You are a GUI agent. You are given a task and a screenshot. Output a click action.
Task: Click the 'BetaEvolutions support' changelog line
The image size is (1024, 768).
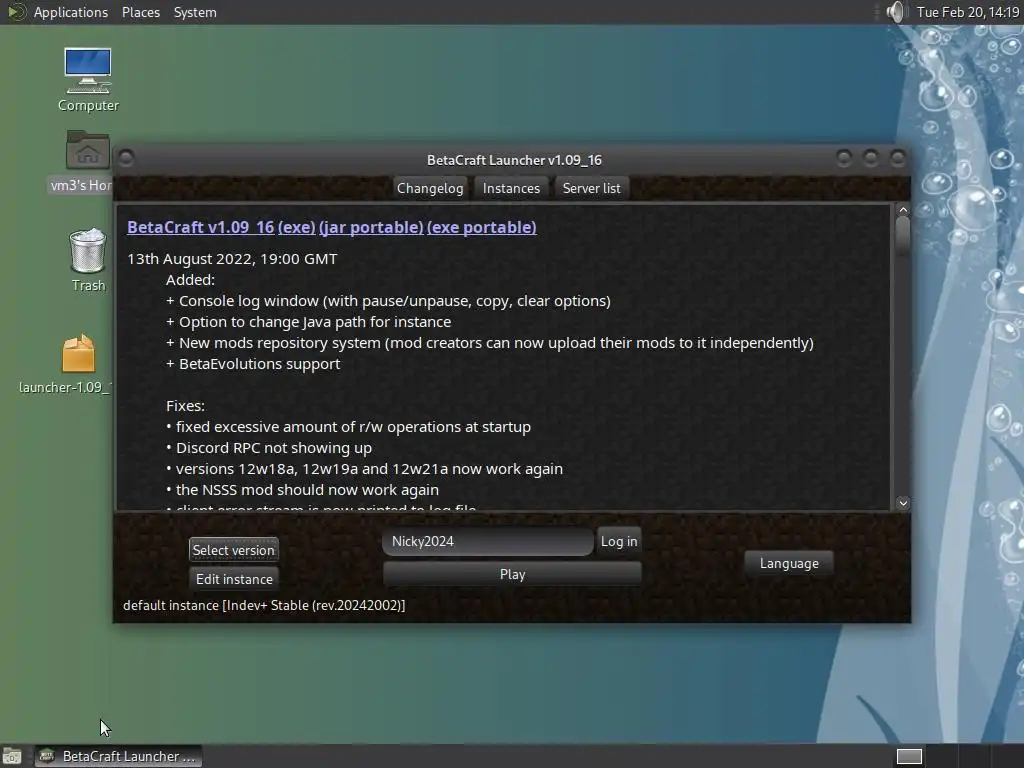[253, 364]
